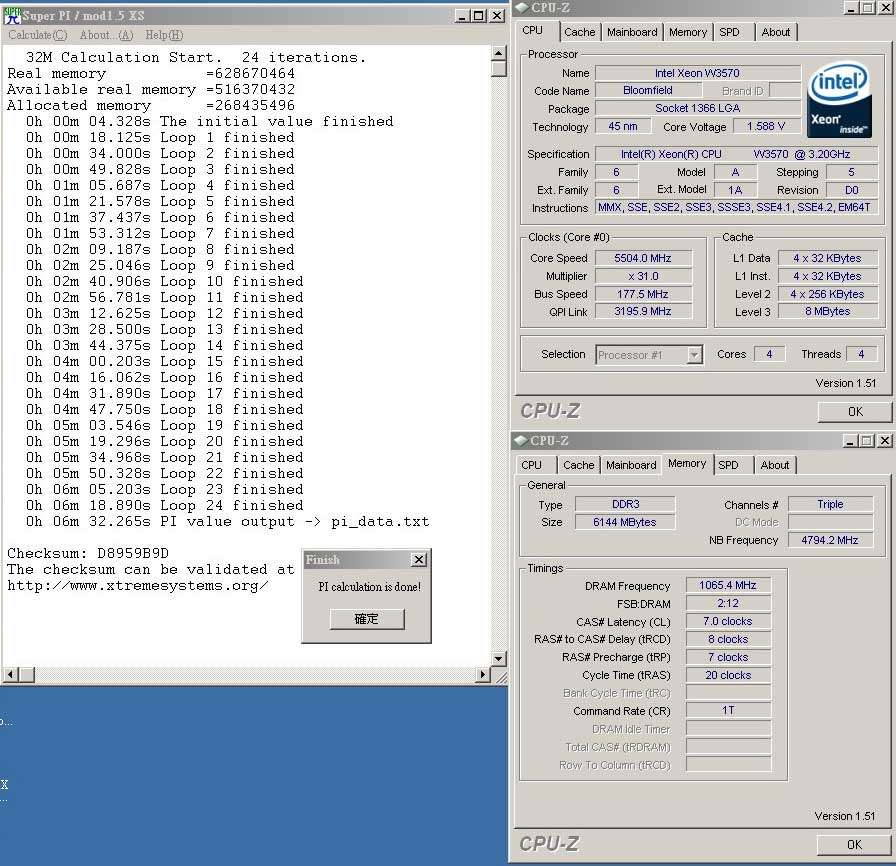Click the Threads value 4 field
896x866 pixels.
861,354
